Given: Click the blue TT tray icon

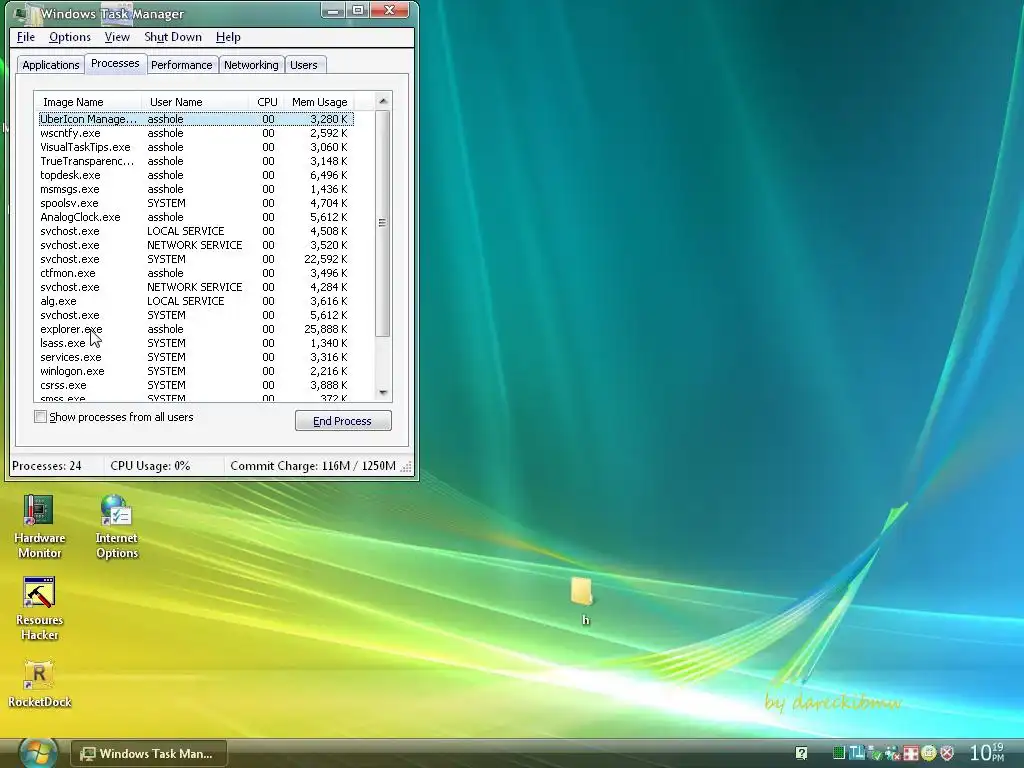Looking at the screenshot, I should click(857, 752).
